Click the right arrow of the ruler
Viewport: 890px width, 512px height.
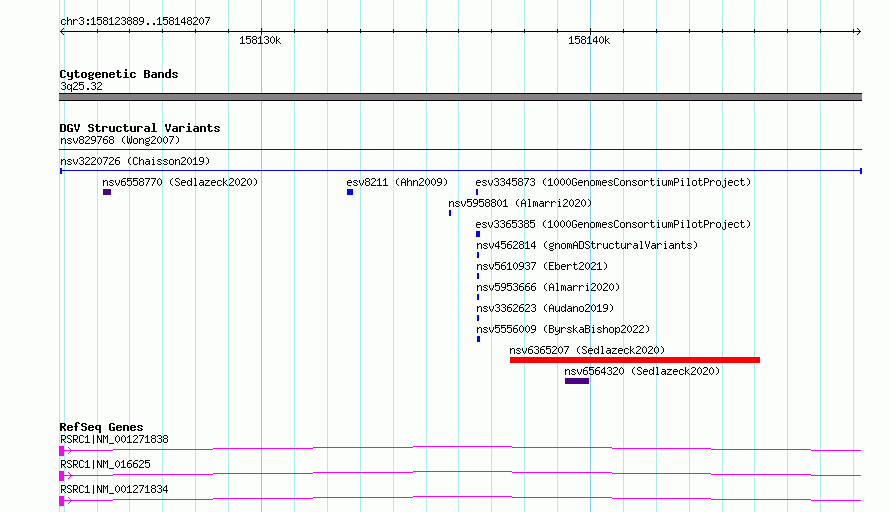click(x=858, y=32)
